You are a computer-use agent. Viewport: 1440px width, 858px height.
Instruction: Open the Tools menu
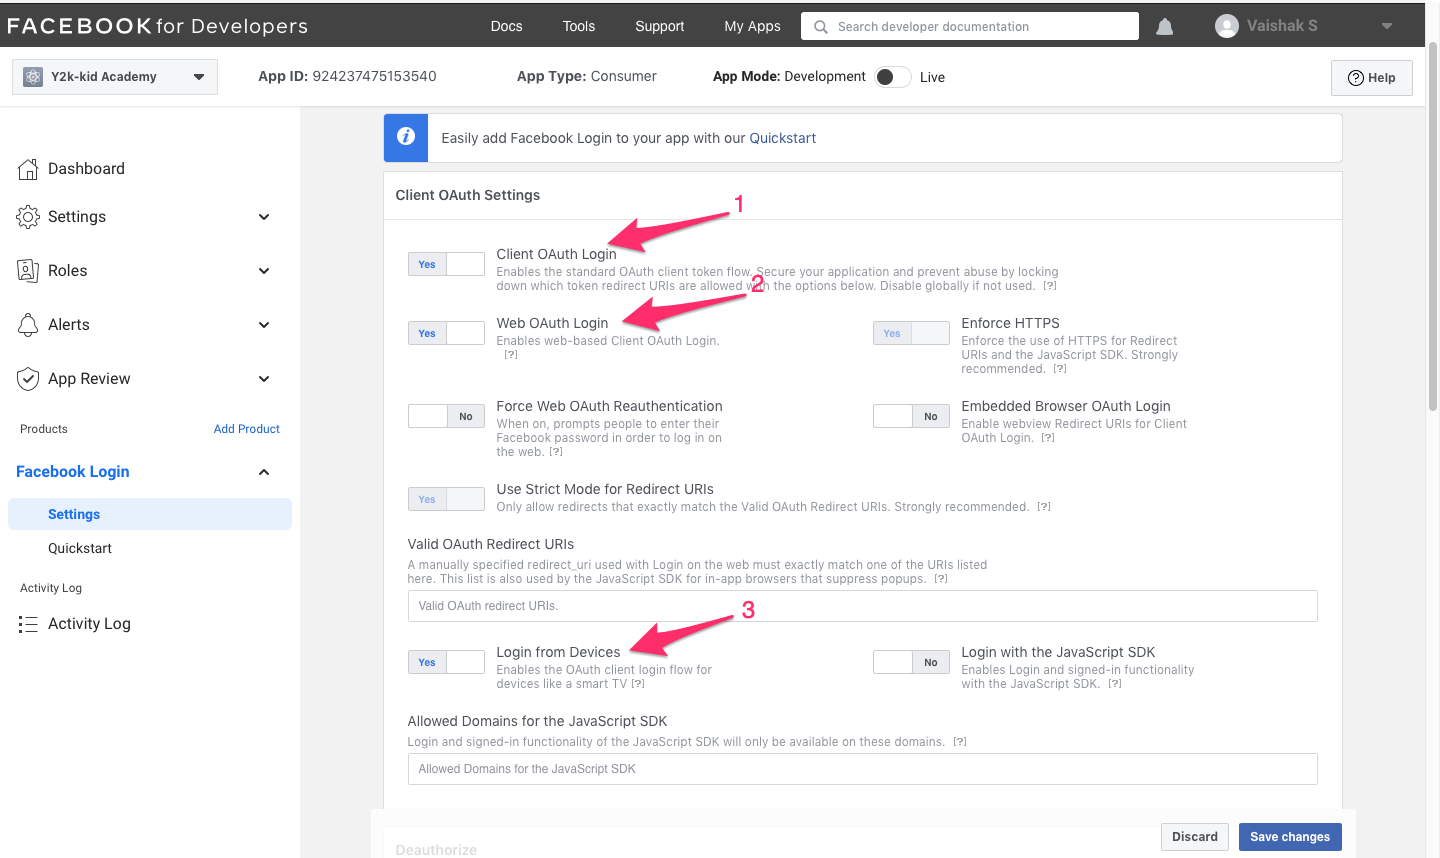pyautogui.click(x=579, y=26)
